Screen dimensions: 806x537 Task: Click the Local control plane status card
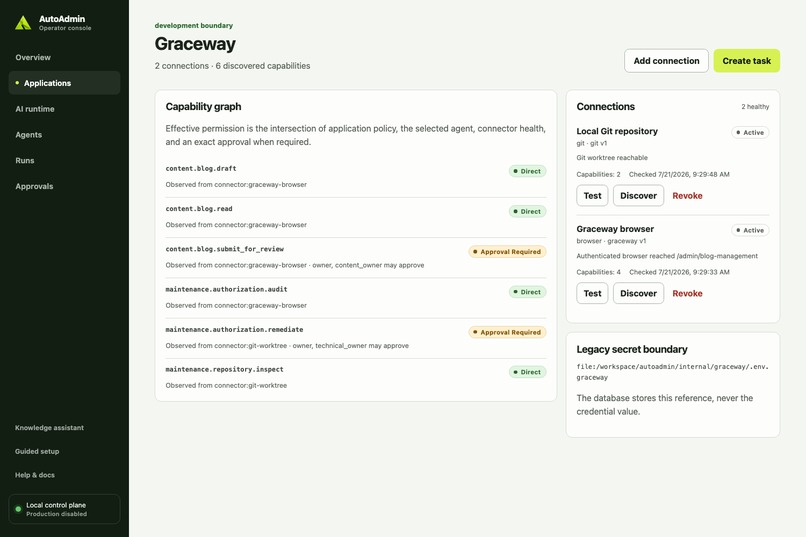pyautogui.click(x=64, y=509)
